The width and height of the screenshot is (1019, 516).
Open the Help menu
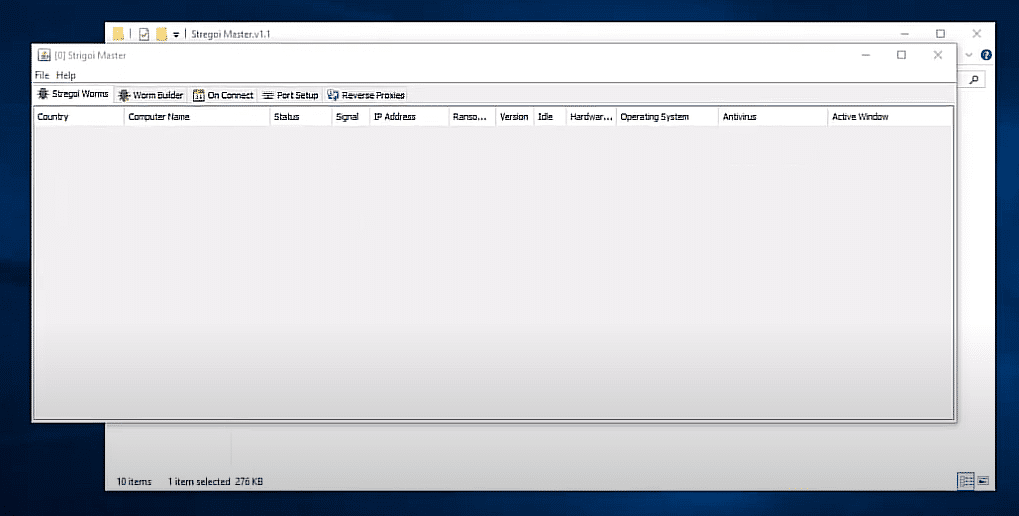pyautogui.click(x=66, y=75)
